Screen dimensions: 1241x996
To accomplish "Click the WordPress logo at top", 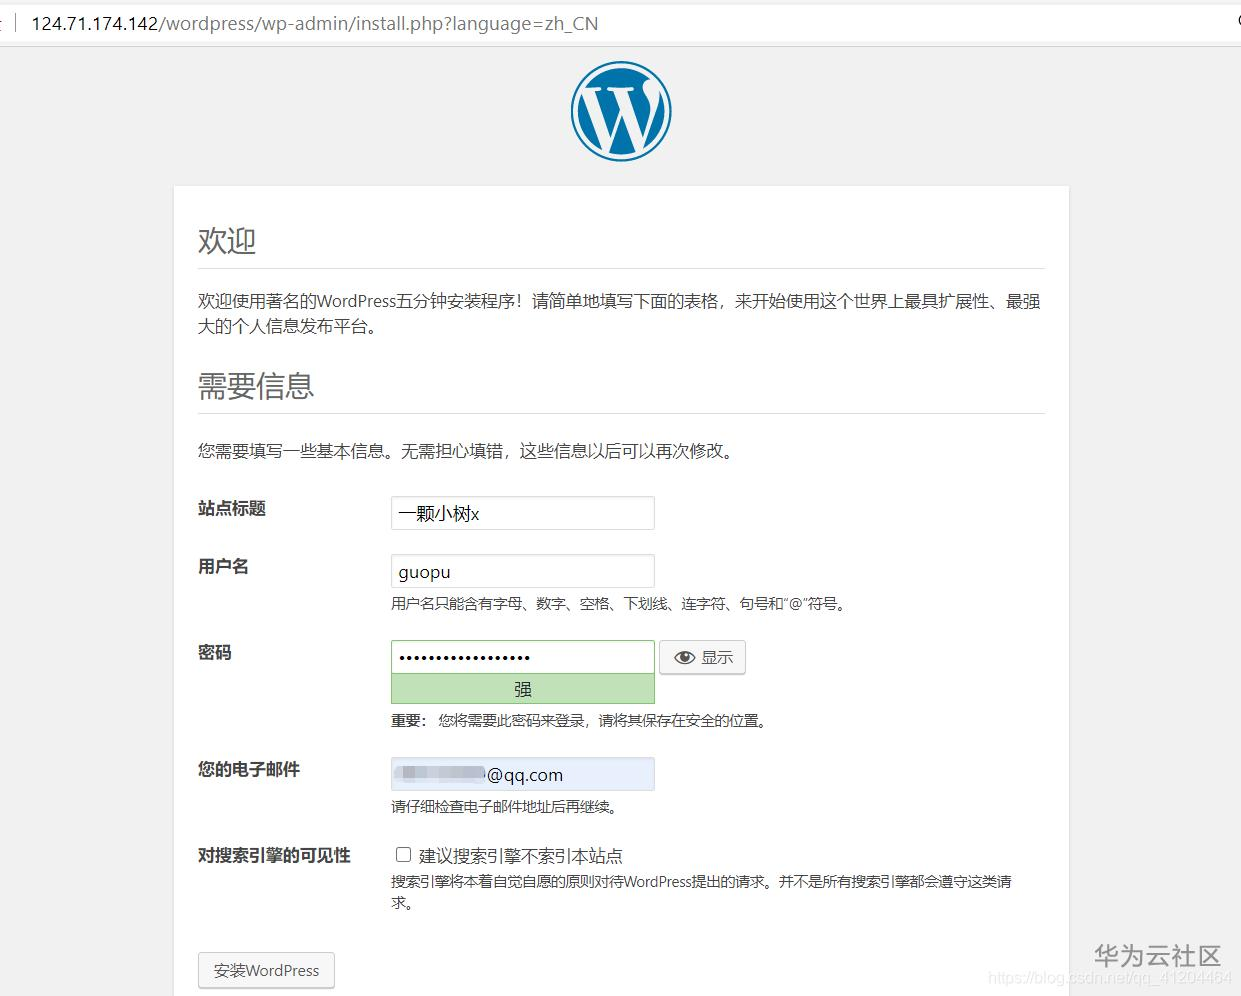I will point(621,111).
